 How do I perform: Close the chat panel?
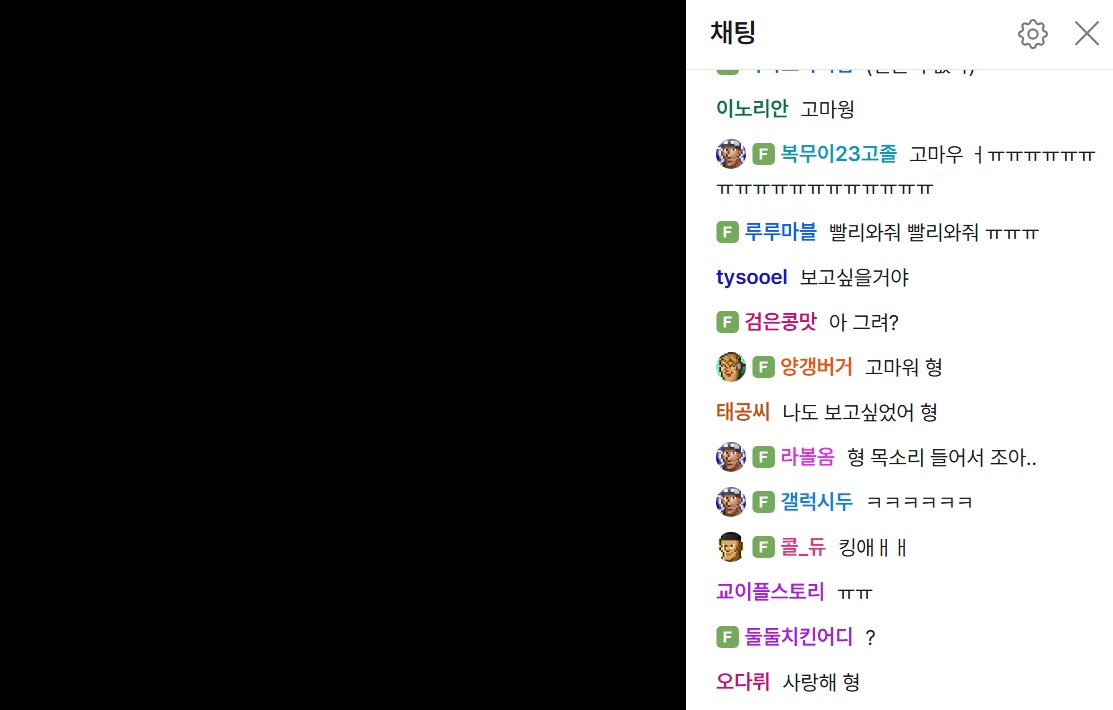[x=1086, y=33]
